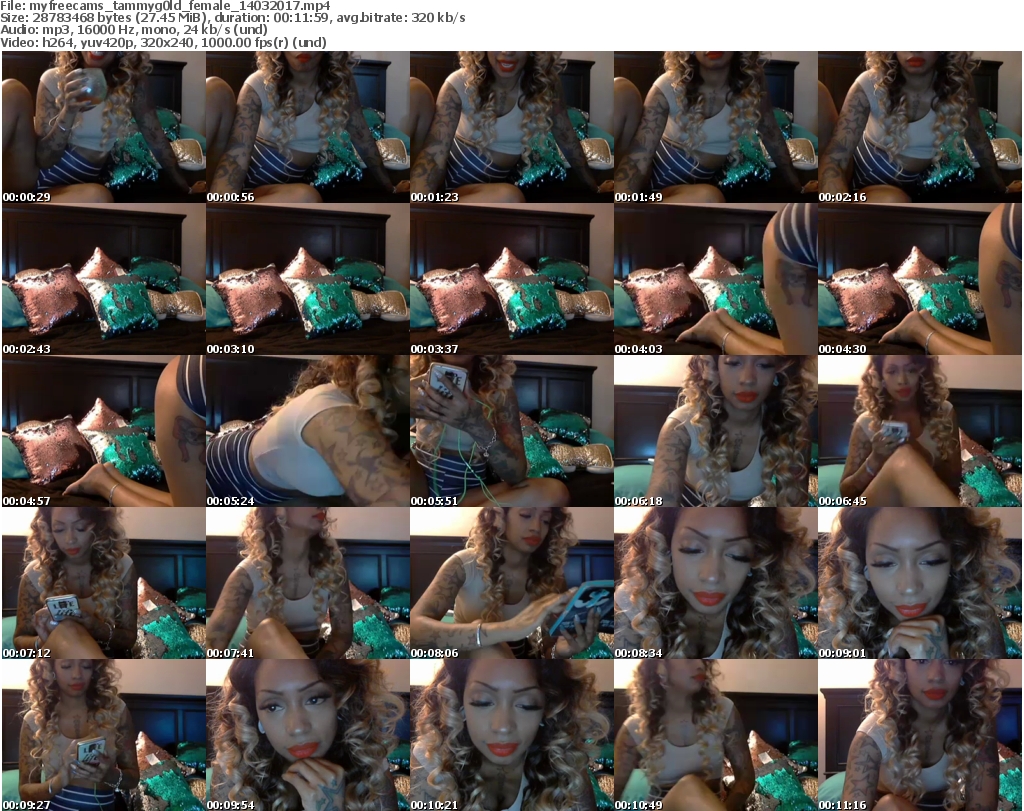Click the thumbnail marked 00:01:49
Viewport: 1024px width, 811px height.
pos(716,127)
